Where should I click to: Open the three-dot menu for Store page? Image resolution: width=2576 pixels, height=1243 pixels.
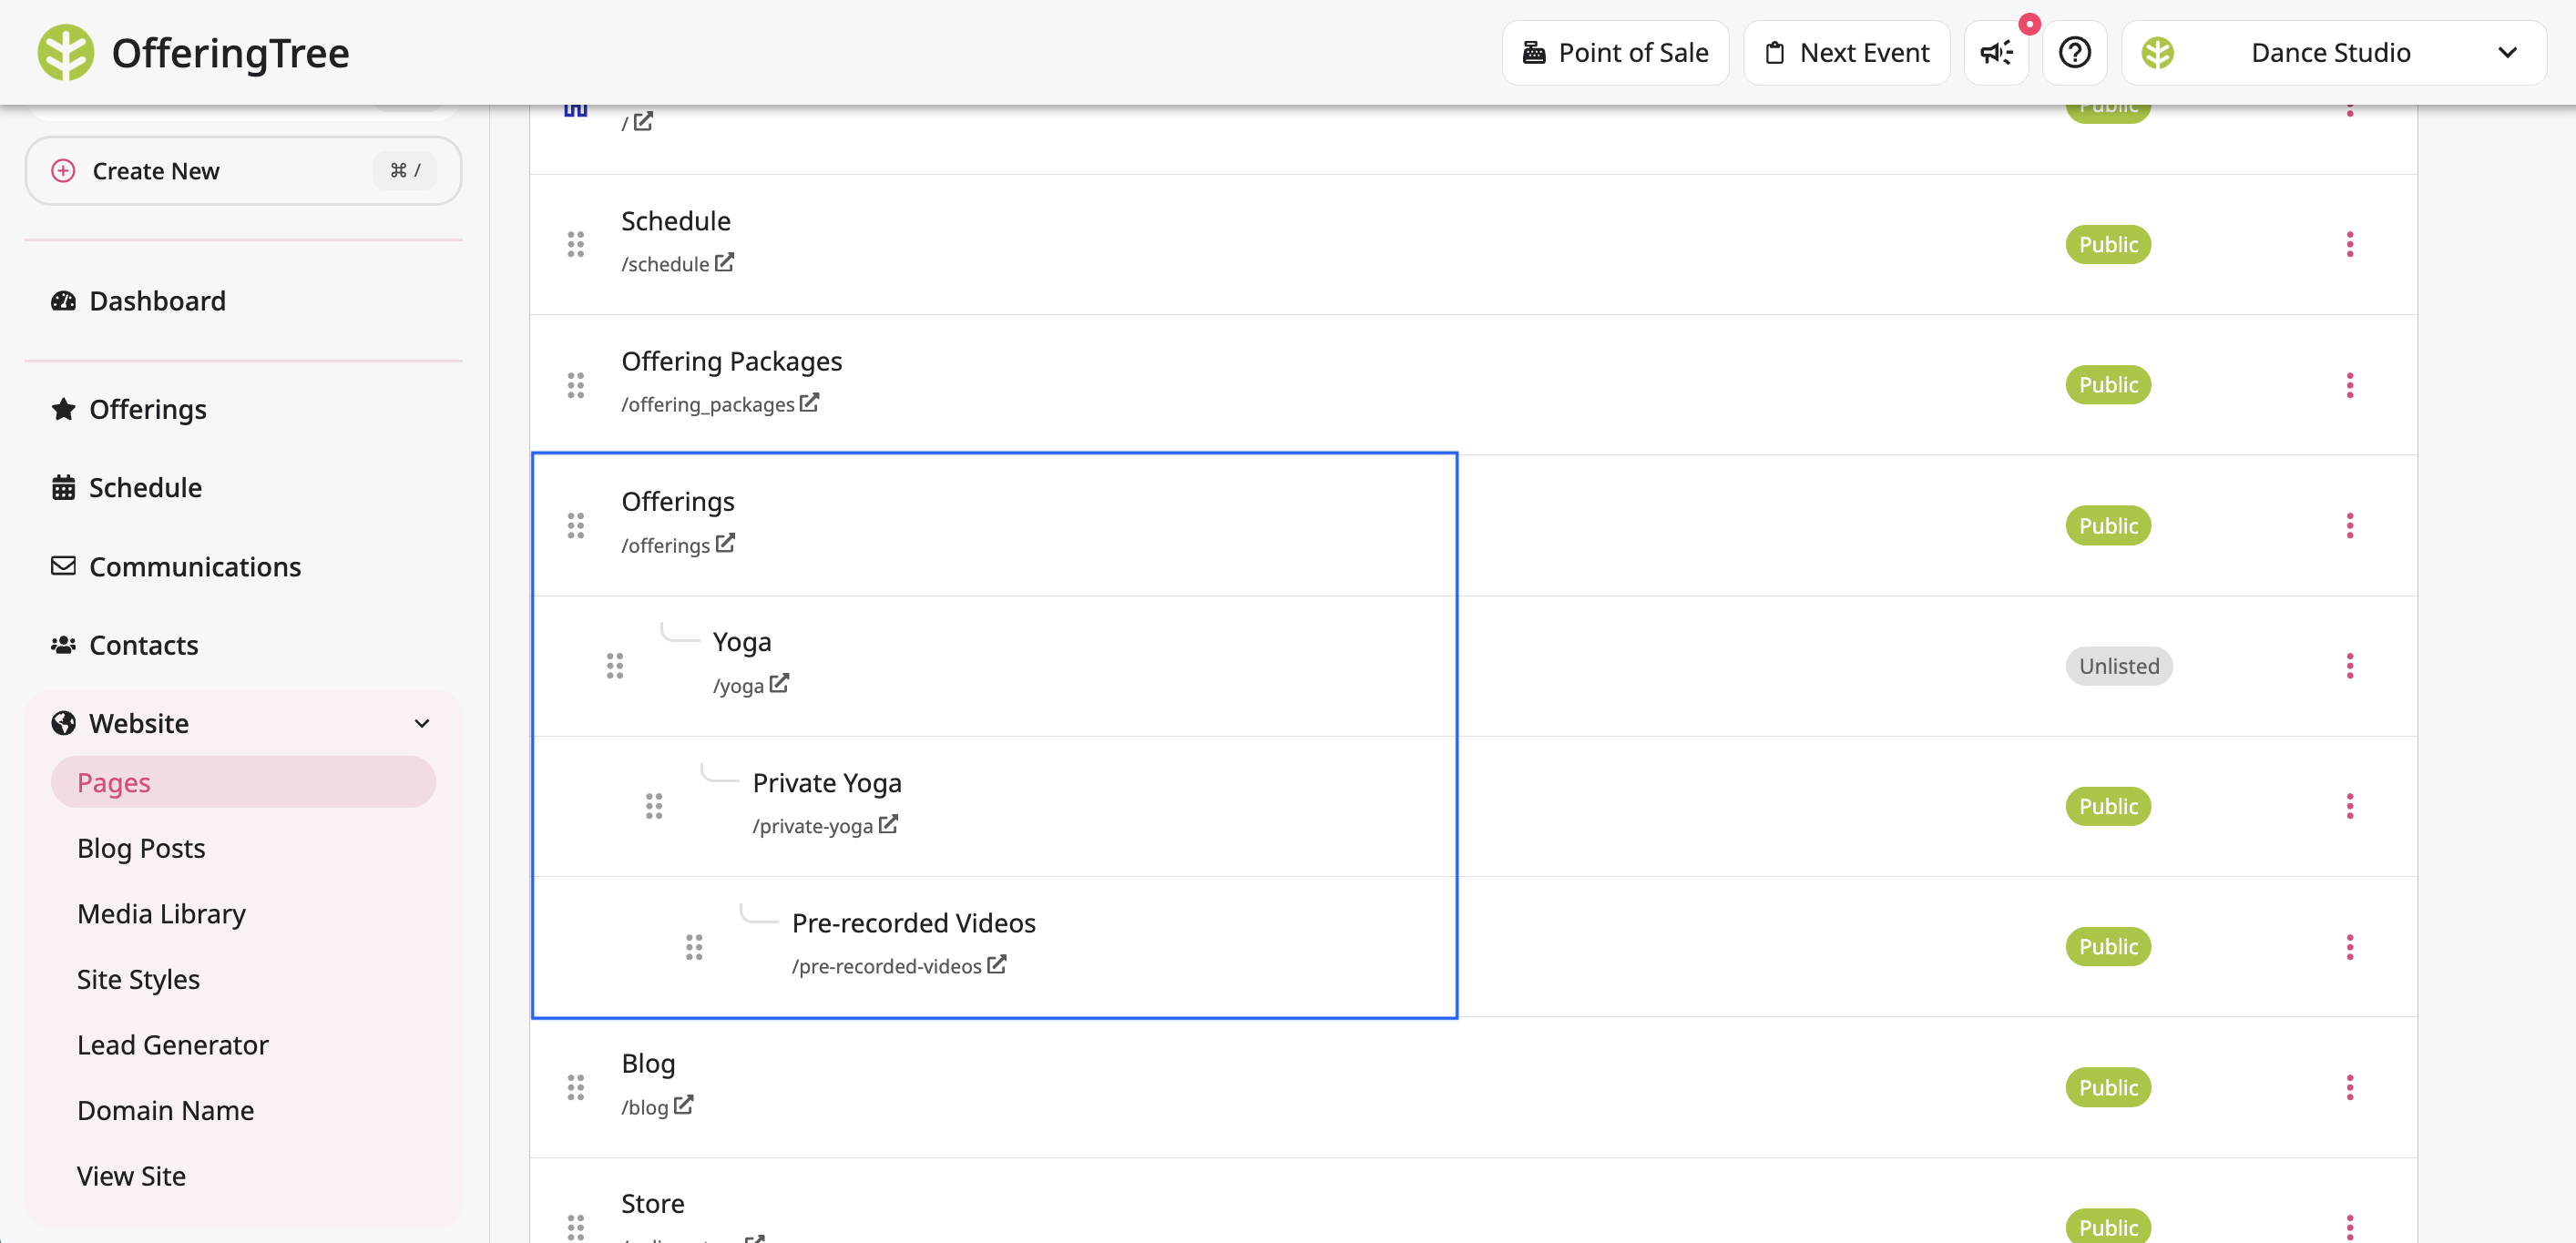tap(2350, 1227)
